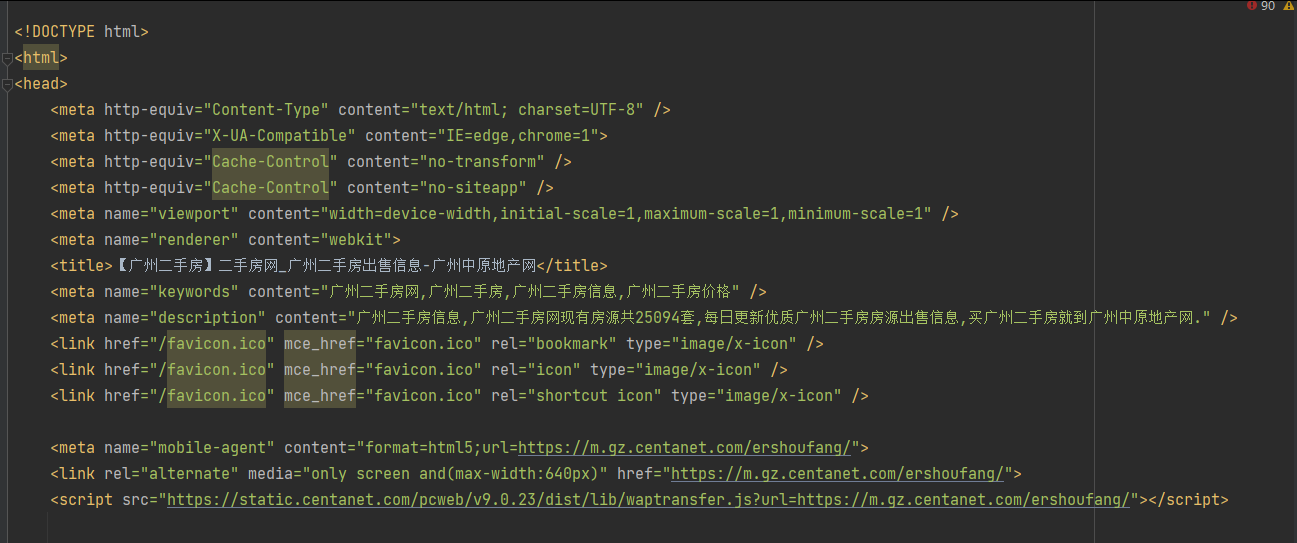The height and width of the screenshot is (543, 1297).
Task: Click Cache-Control on the no-siteapp line
Action: tap(270, 188)
